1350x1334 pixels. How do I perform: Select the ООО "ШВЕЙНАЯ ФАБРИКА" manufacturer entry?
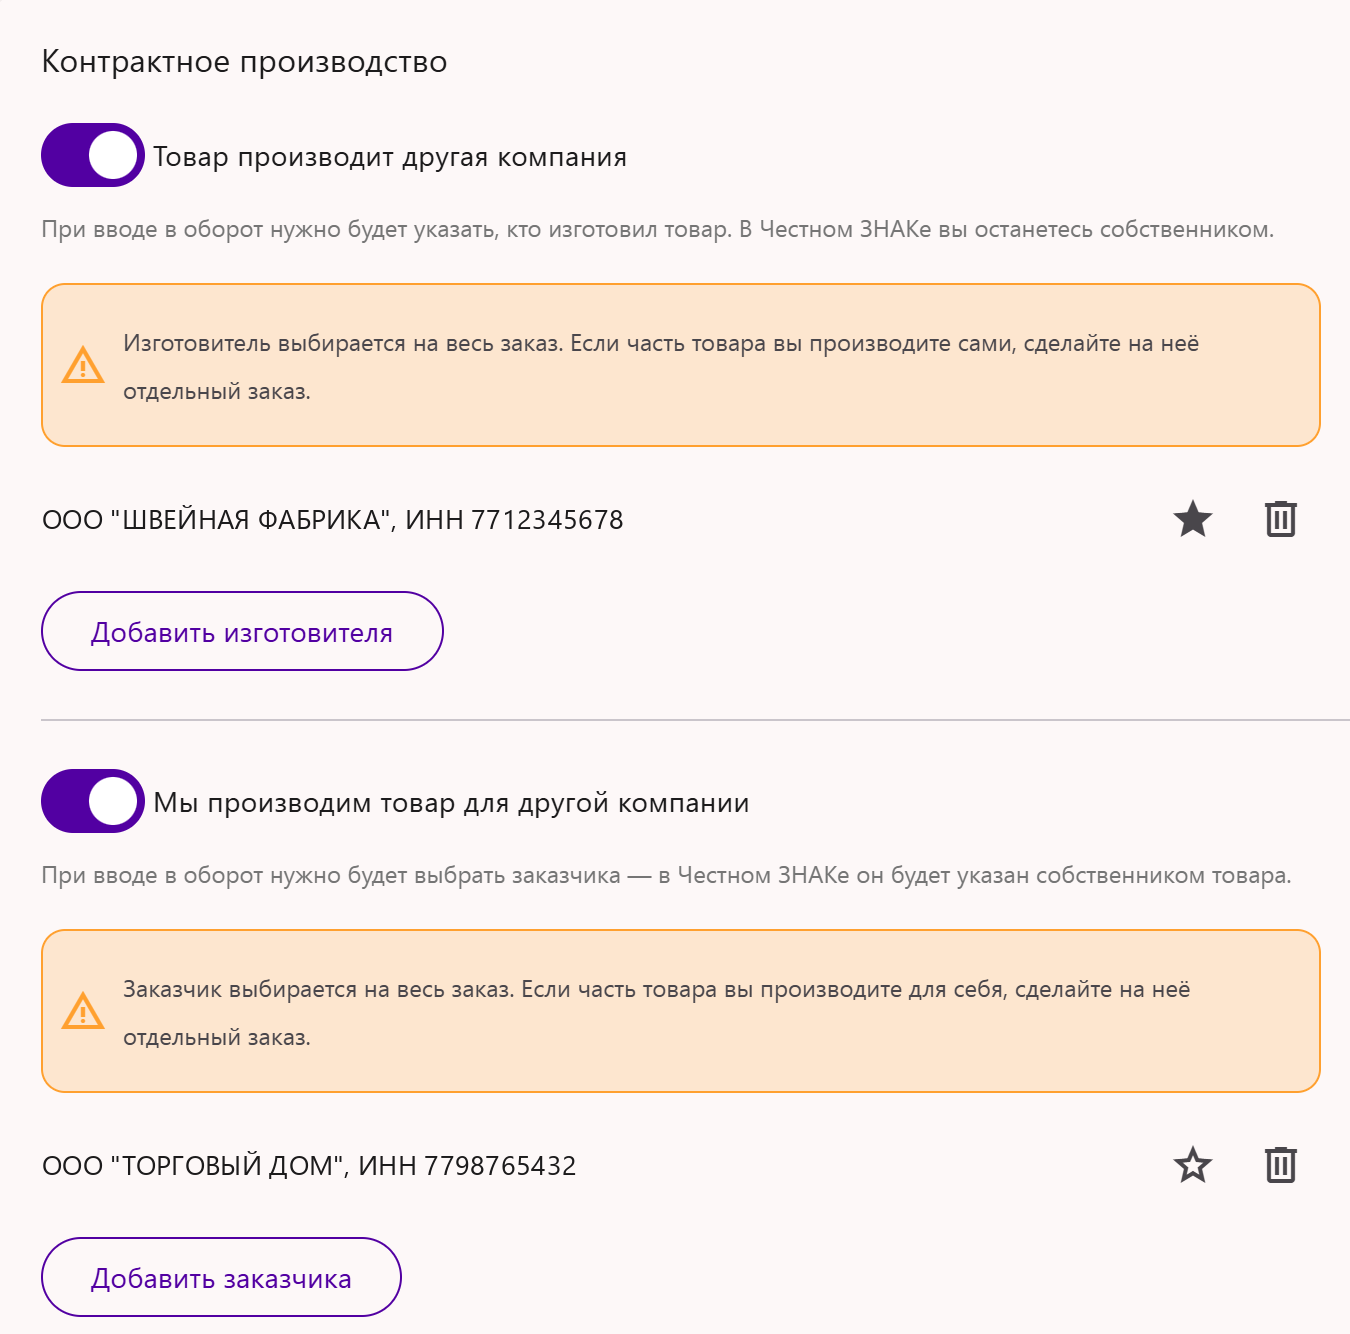coord(333,520)
